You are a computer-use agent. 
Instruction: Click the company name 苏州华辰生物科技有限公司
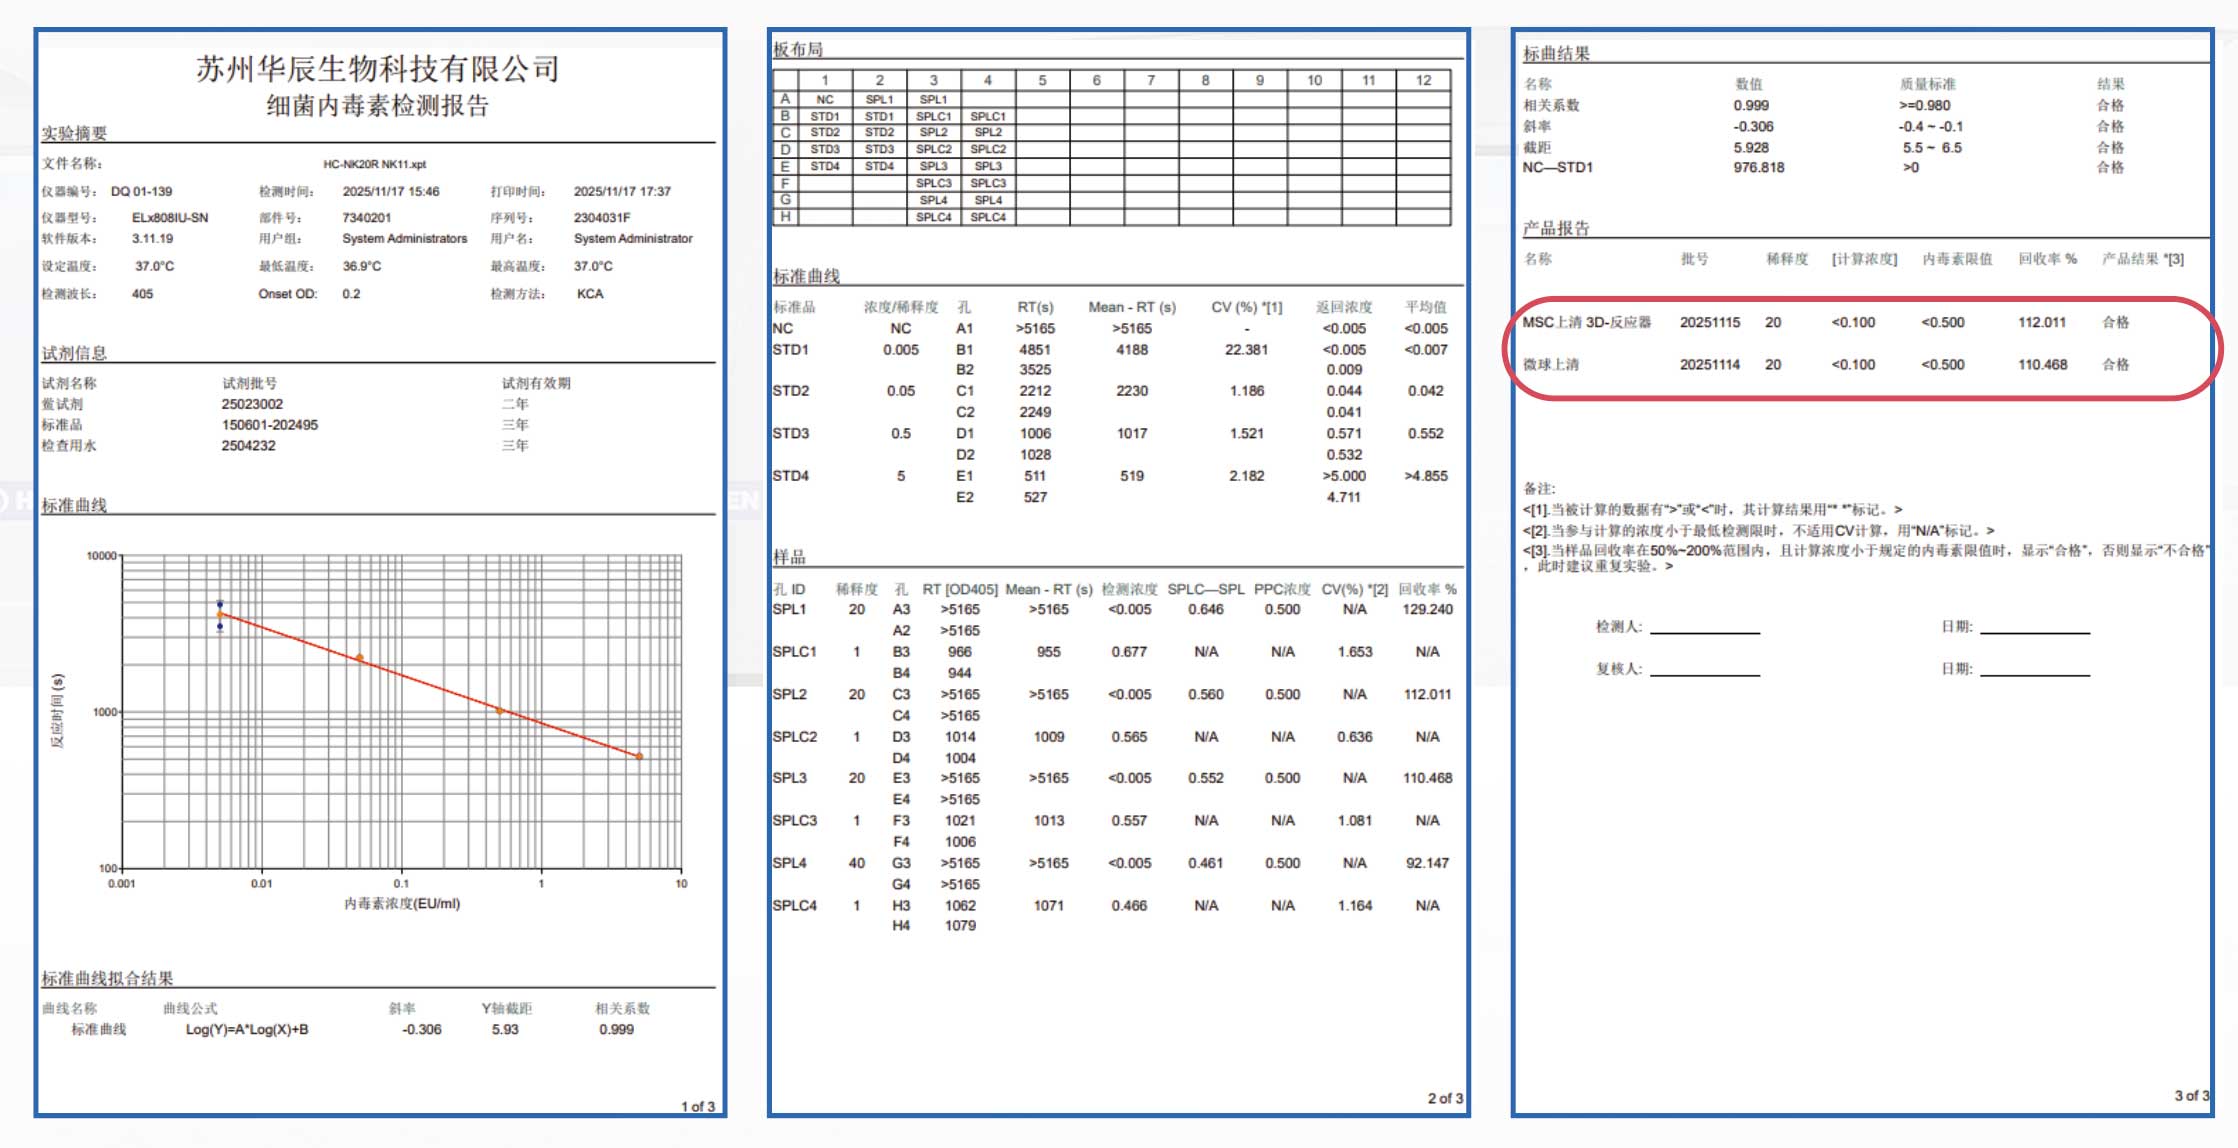pyautogui.click(x=377, y=68)
